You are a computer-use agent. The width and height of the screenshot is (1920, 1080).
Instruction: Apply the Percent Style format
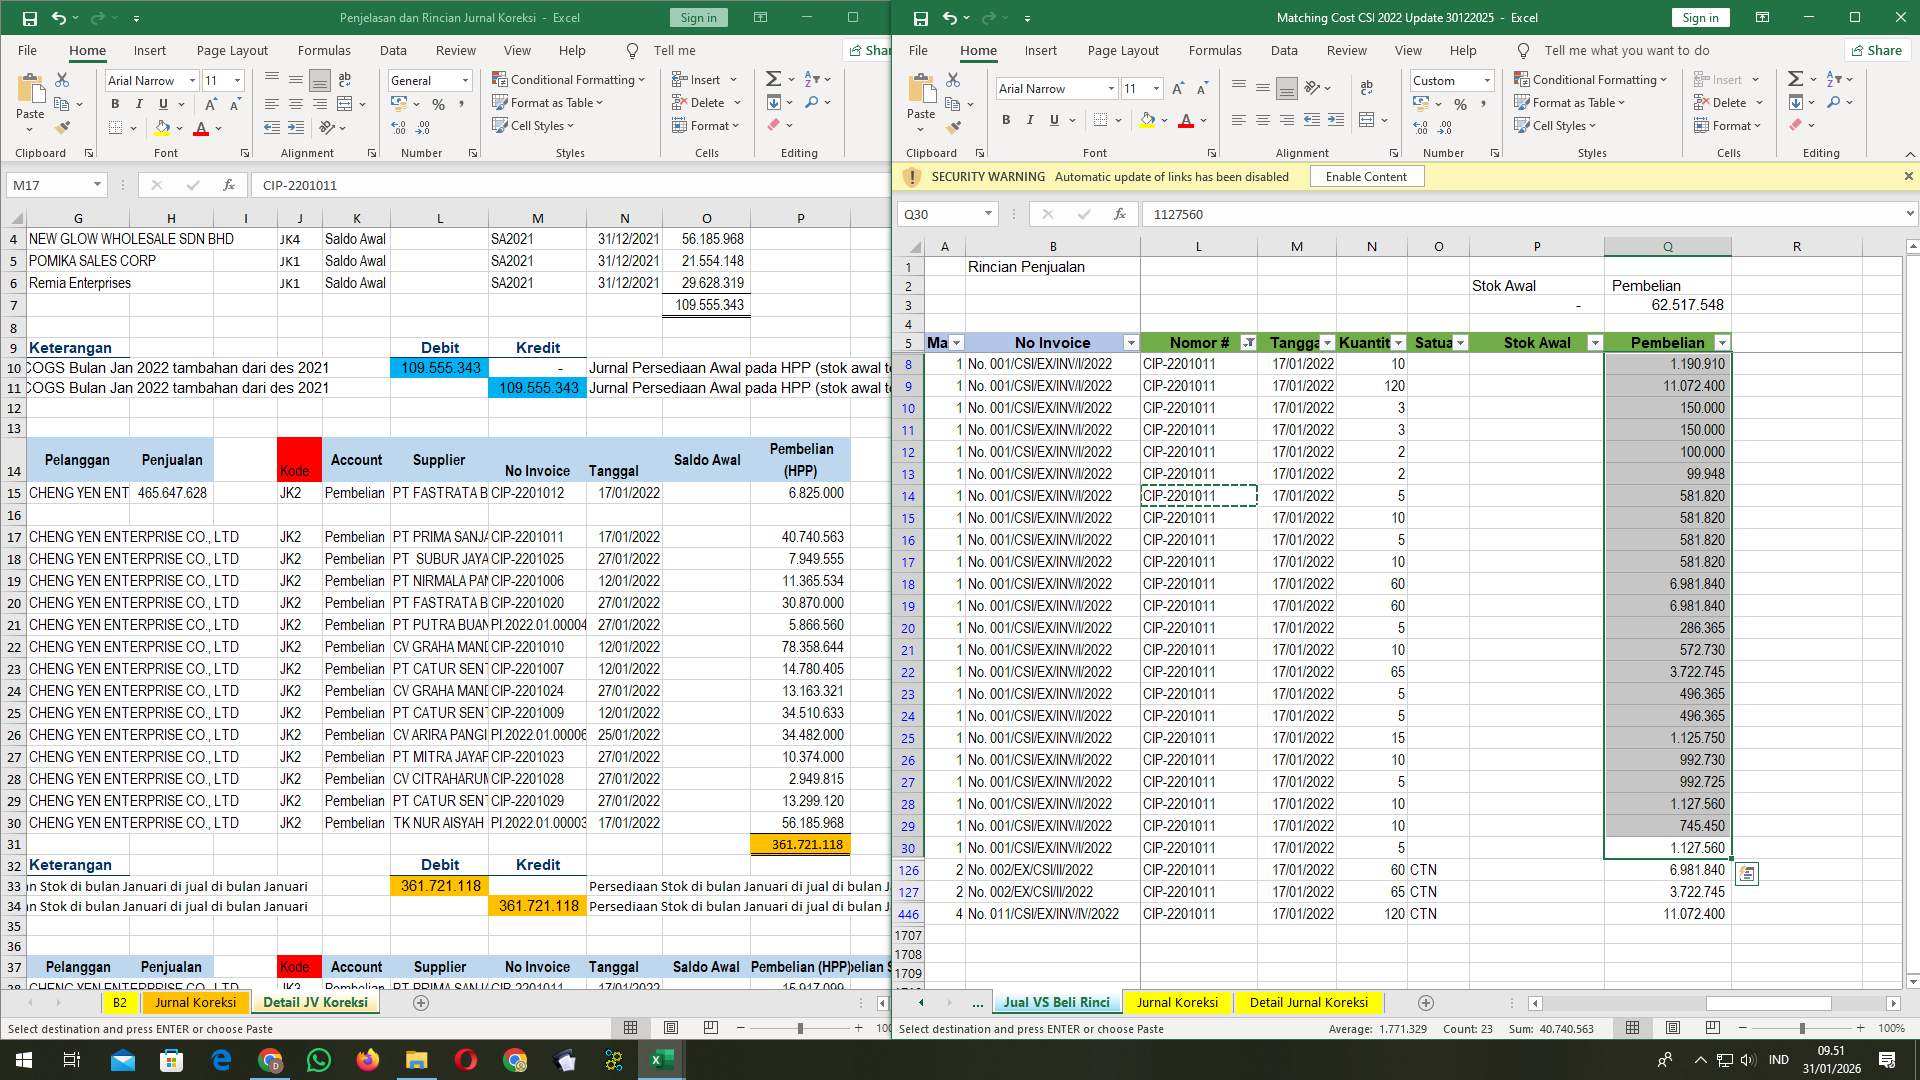pyautogui.click(x=1460, y=103)
